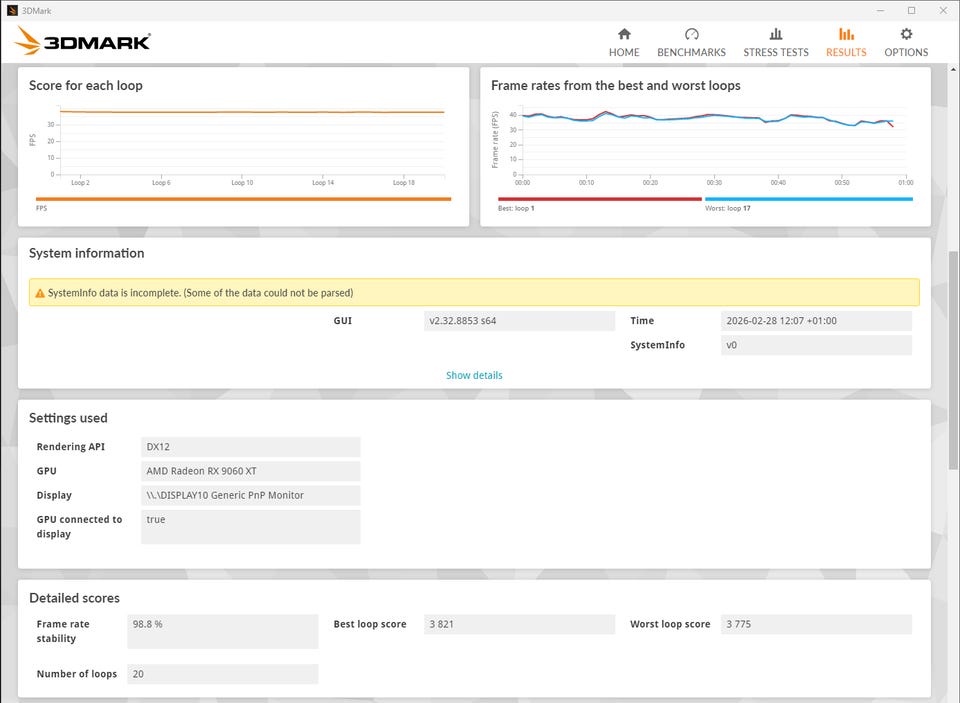Open the Benchmarks gauge icon
Viewport: 960px width, 703px height.
click(x=691, y=35)
